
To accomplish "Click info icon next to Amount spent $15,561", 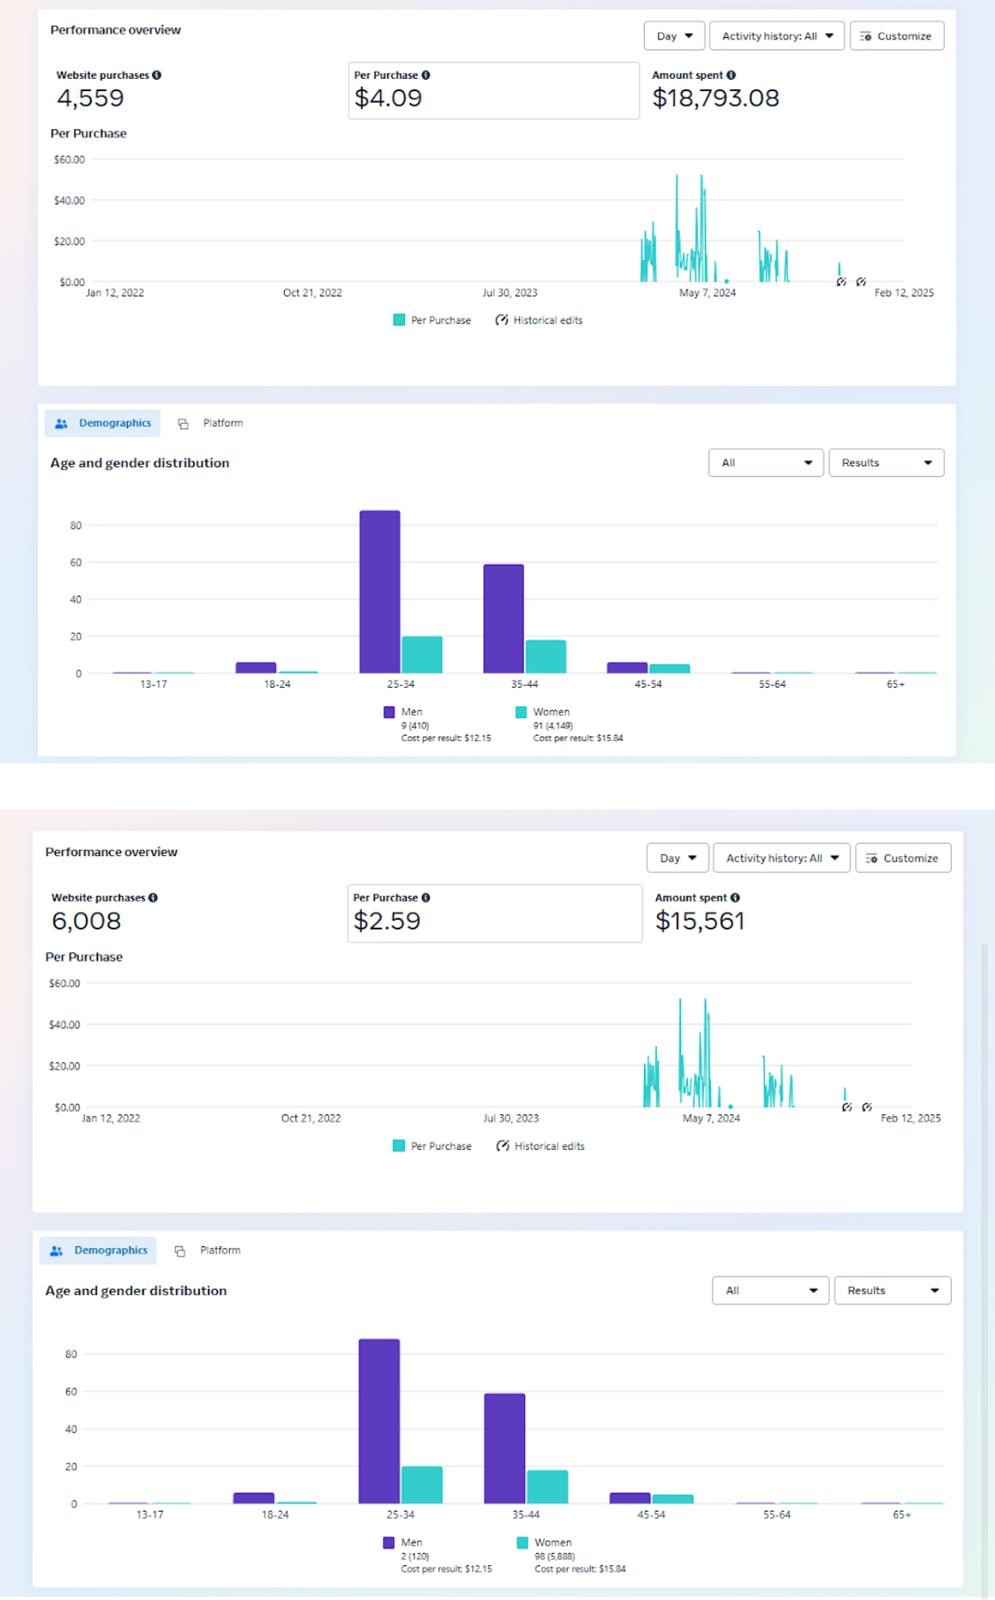I will [x=735, y=898].
